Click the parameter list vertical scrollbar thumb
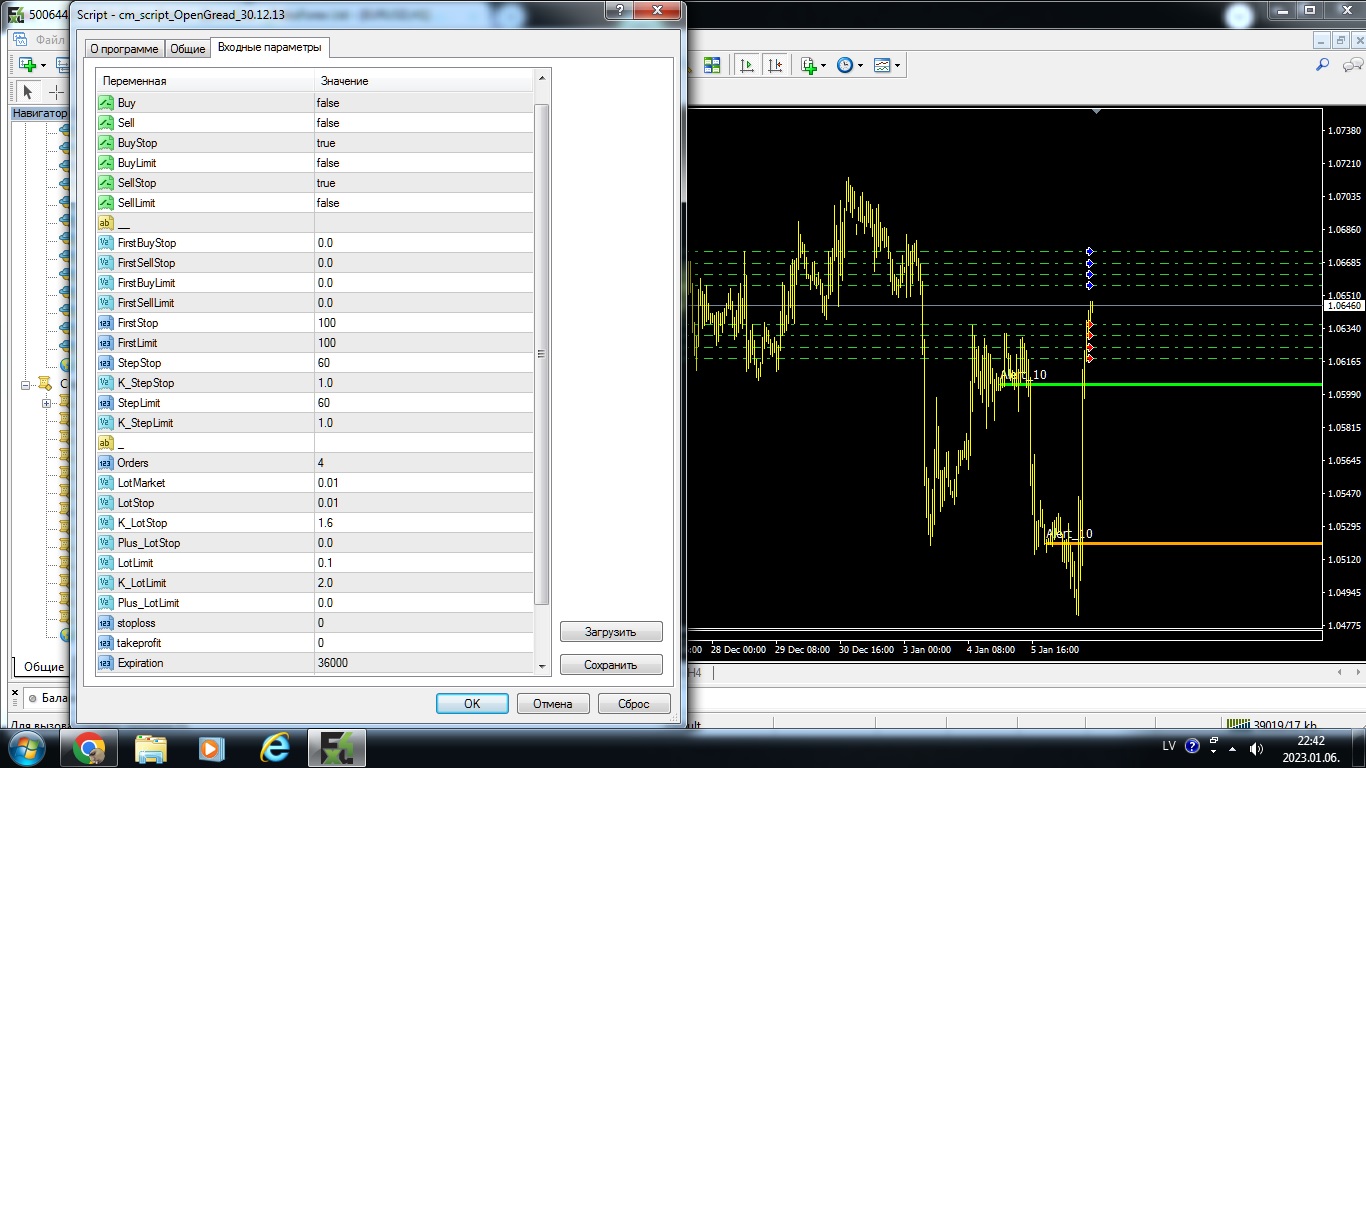 pos(542,354)
